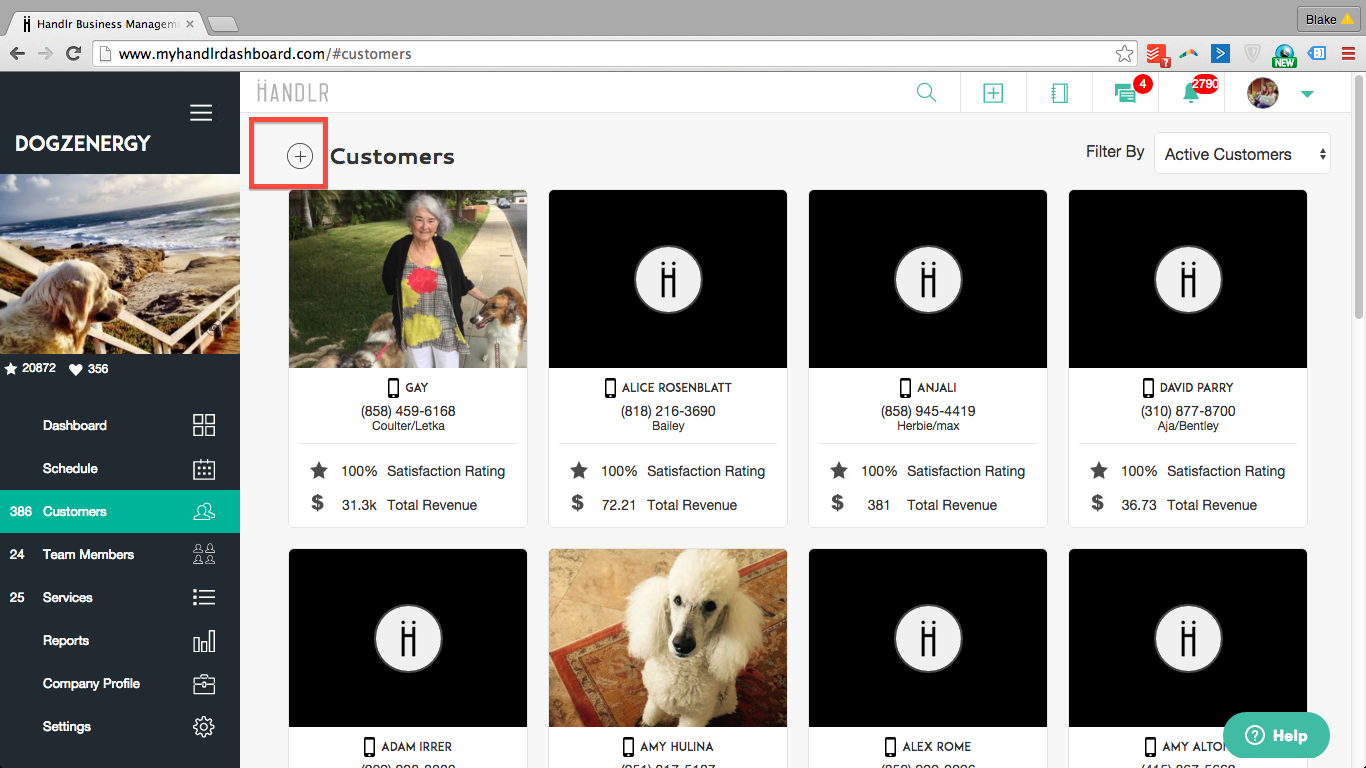1366x768 pixels.
Task: Open Schedule in the sidebar
Action: point(70,468)
